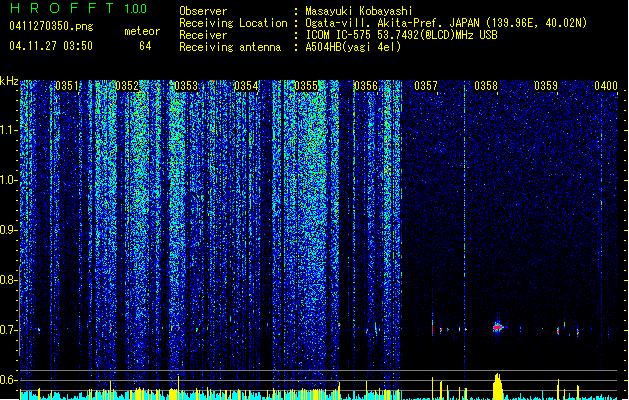629x400 pixels.
Task: Click the 0400 time marker
Action: 606,86
